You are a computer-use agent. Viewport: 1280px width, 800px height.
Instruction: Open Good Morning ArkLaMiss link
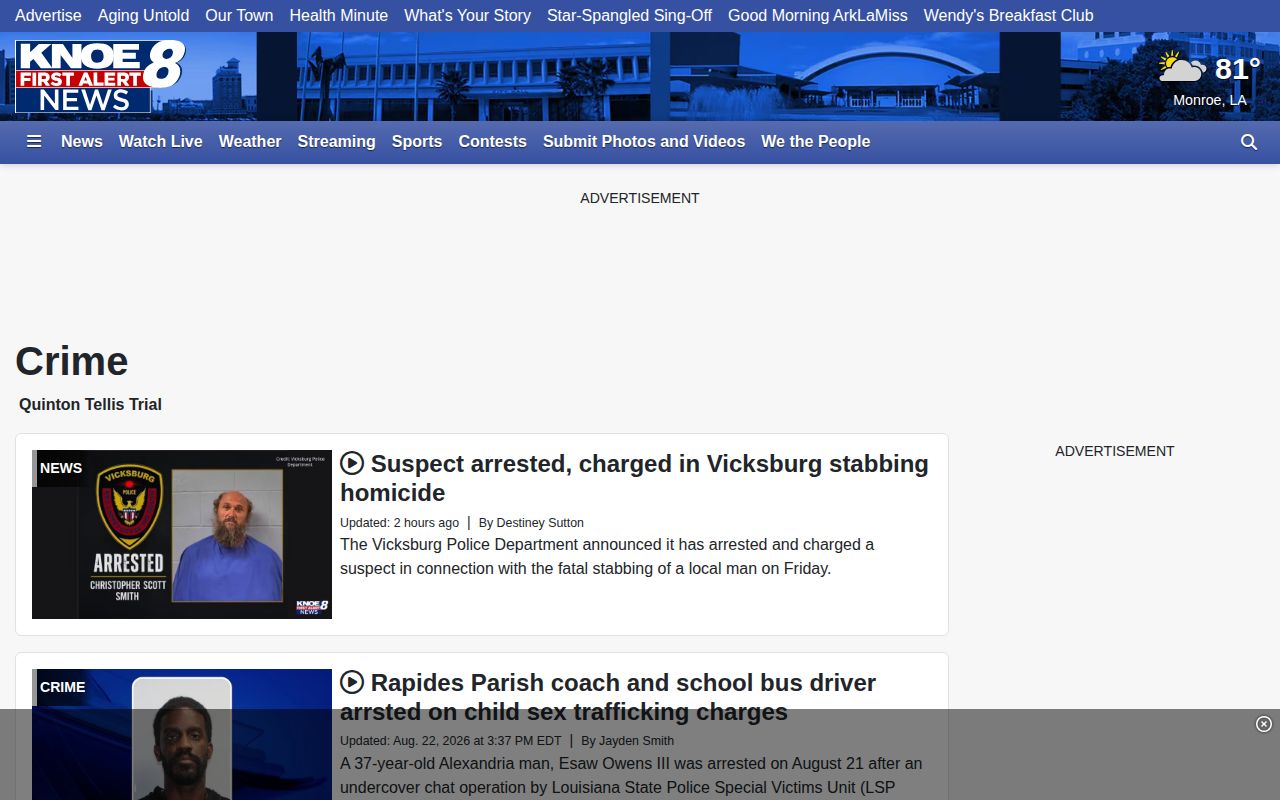(818, 16)
